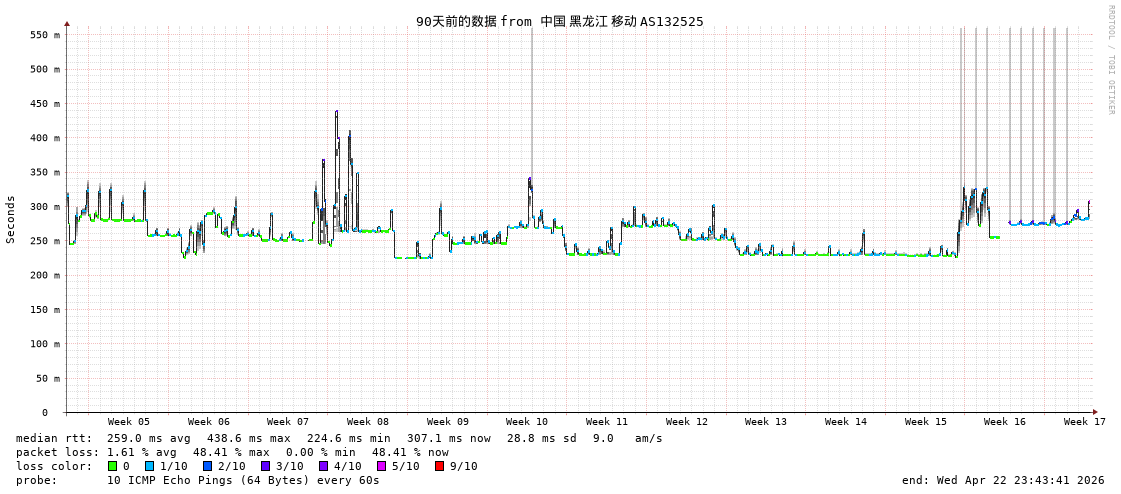This screenshot has height=494, width=1121.
Task: Click the purple 3/10 loss swatch
Action: pyautogui.click(x=266, y=466)
